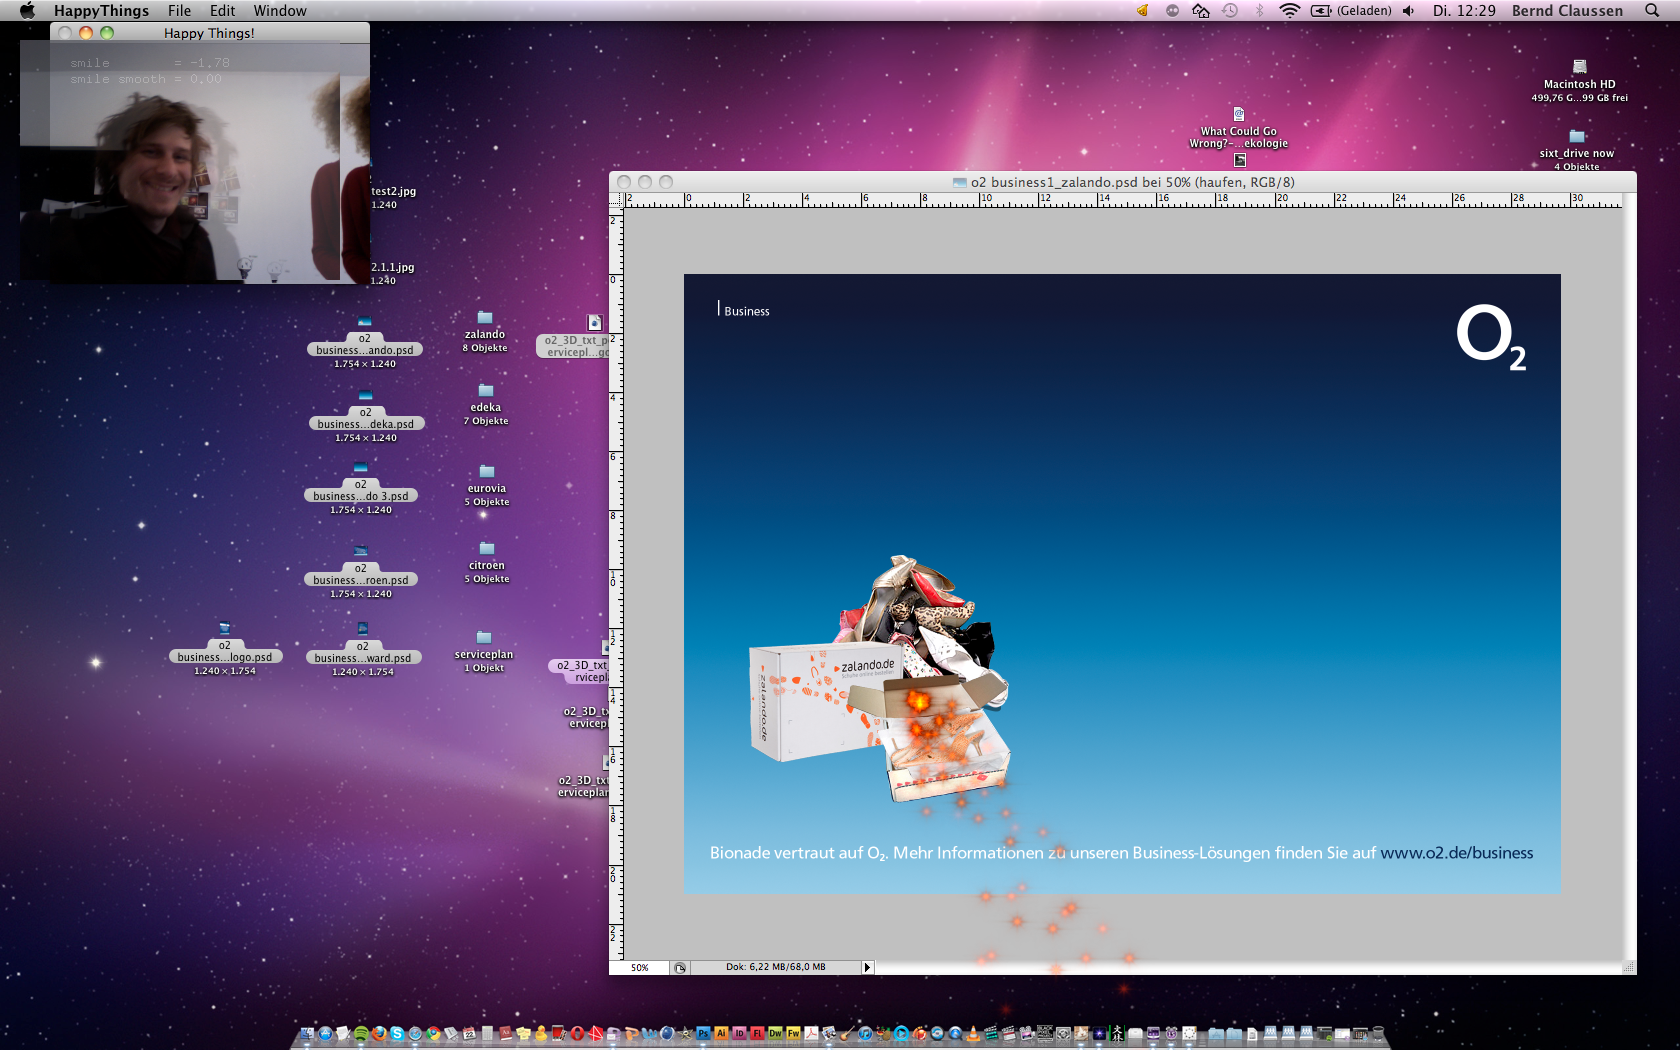Image resolution: width=1680 pixels, height=1050 pixels.
Task: Open Spotlight search magnifier
Action: 1652,11
